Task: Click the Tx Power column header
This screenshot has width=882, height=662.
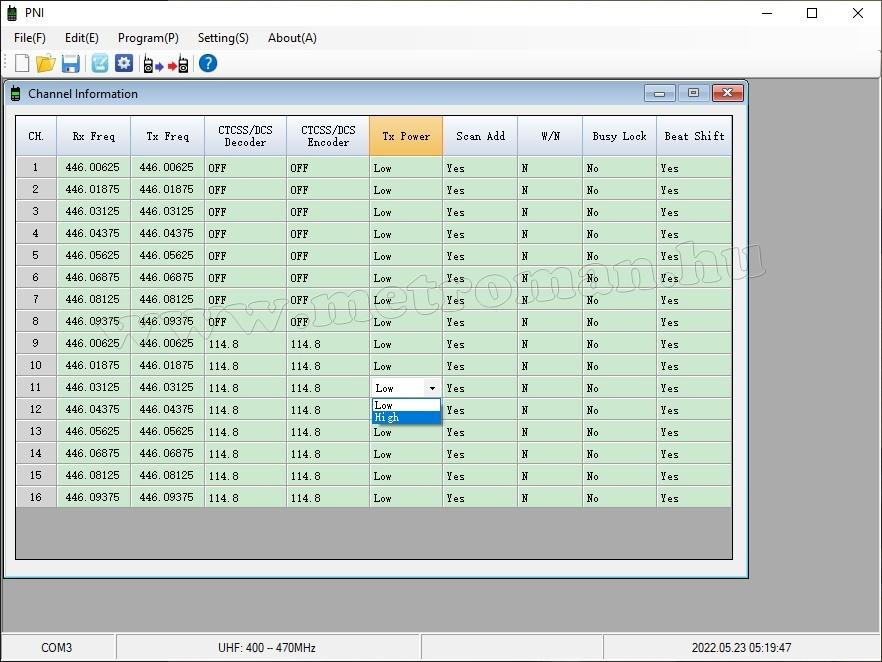Action: point(406,136)
